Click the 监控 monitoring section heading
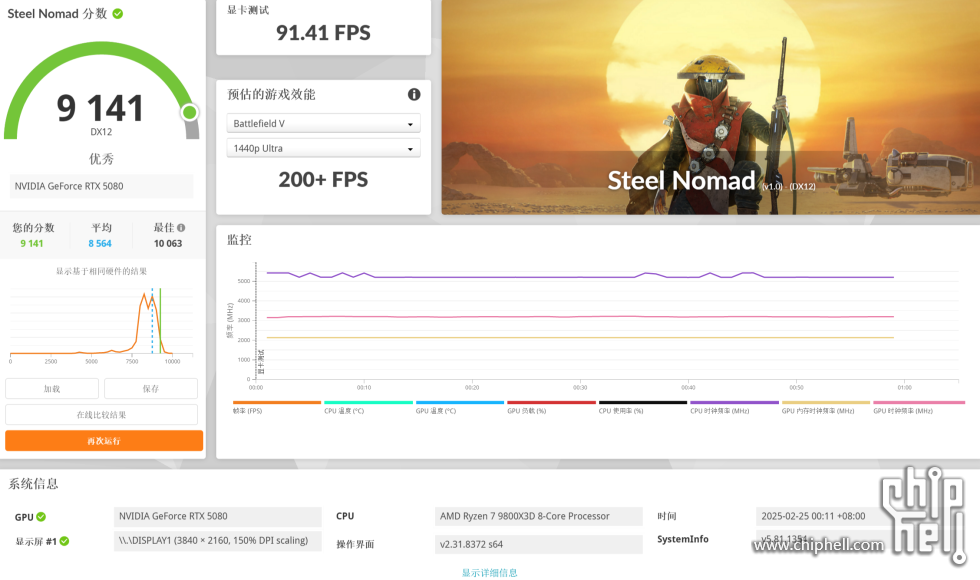The width and height of the screenshot is (980, 580). 239,240
